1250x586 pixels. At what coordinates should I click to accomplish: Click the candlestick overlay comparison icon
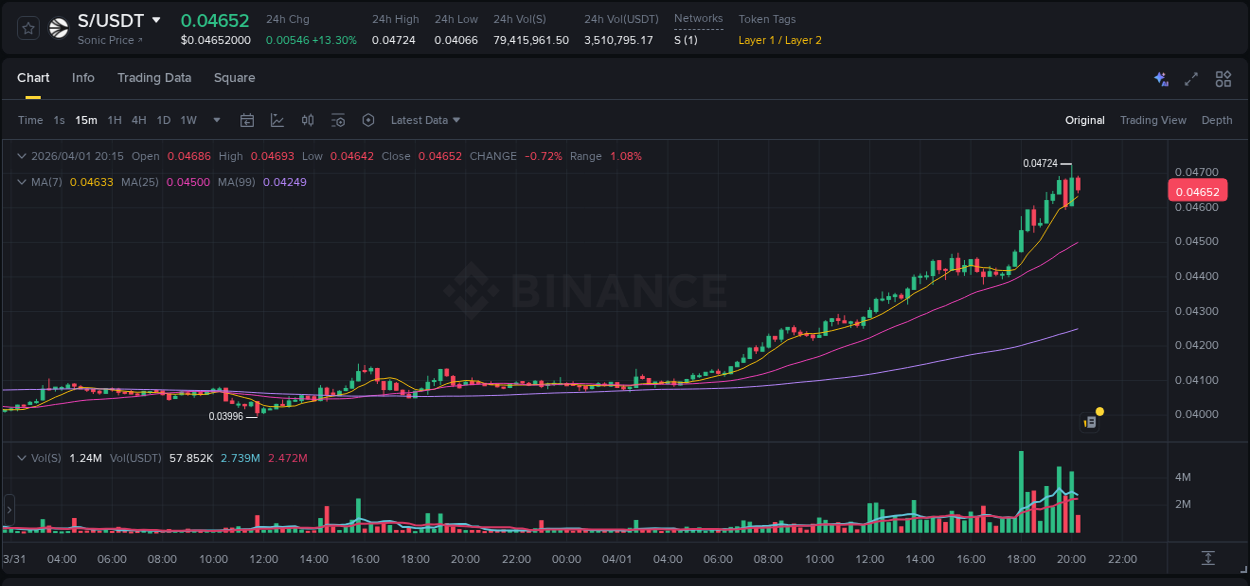(307, 120)
